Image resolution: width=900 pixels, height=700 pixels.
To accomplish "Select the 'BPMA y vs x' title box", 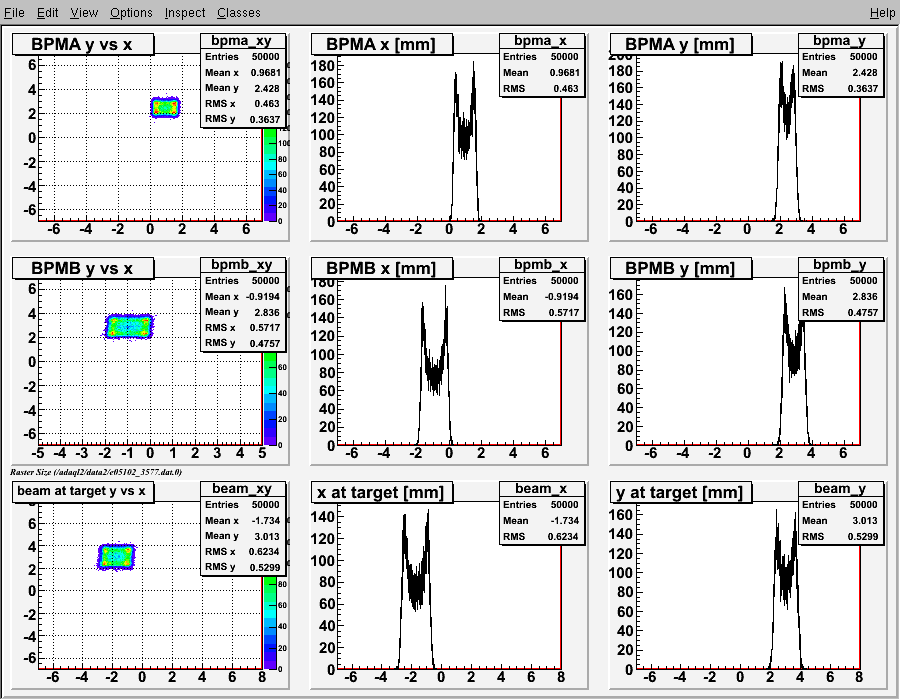I will click(83, 44).
